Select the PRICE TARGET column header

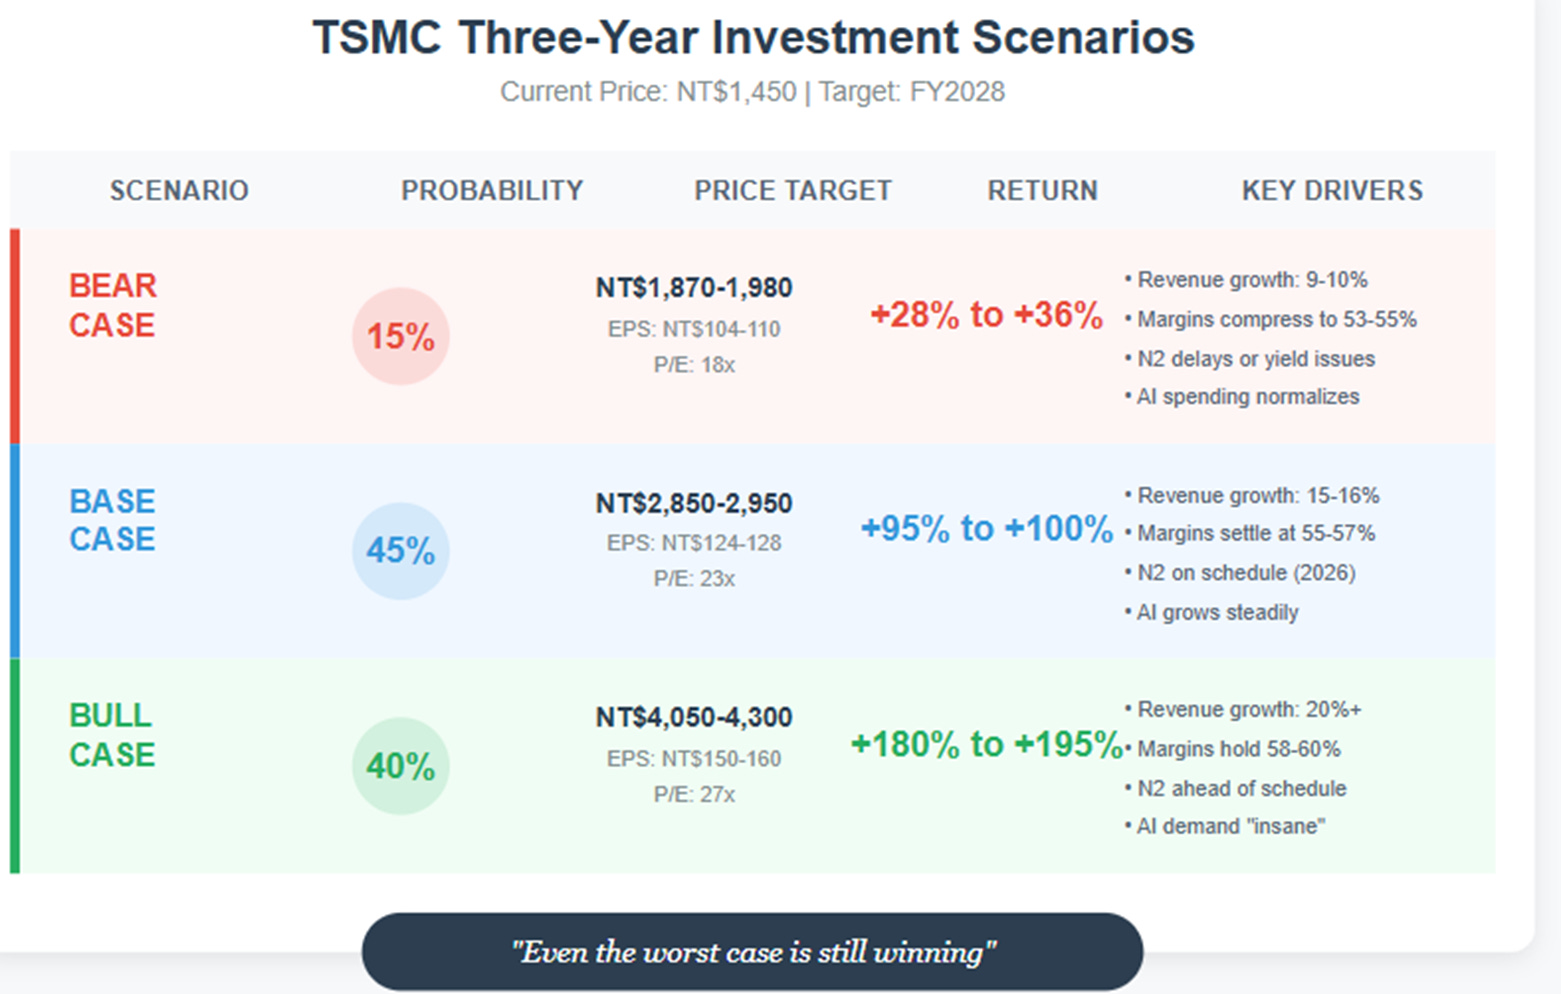pos(793,190)
